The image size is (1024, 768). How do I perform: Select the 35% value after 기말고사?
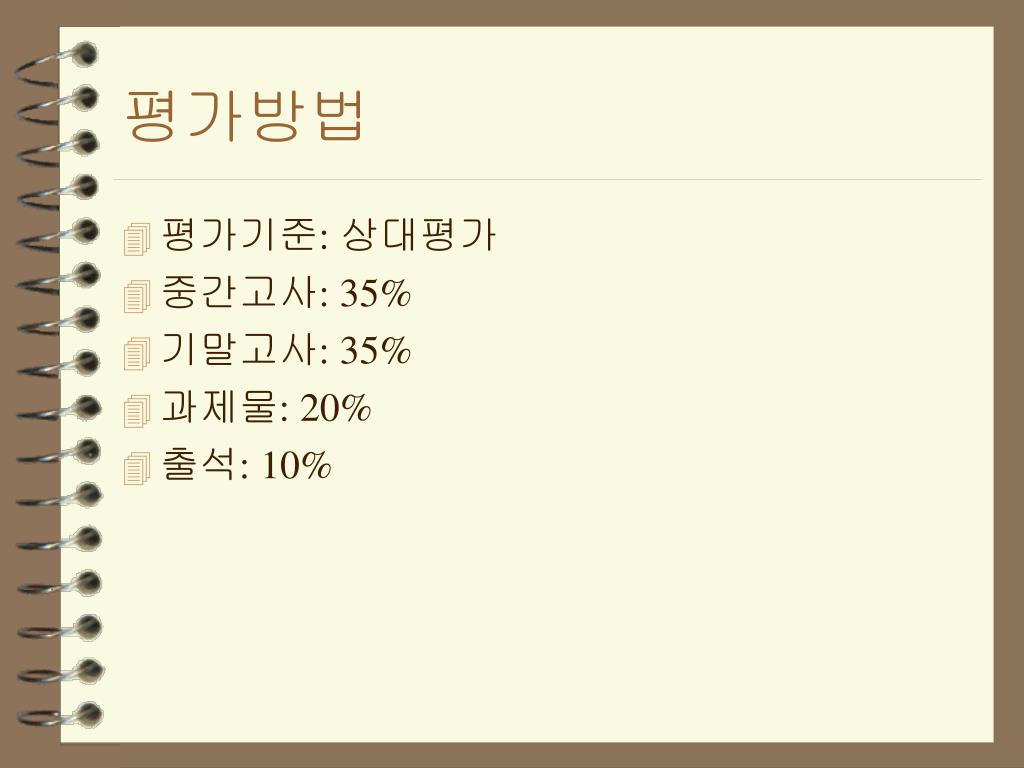(x=376, y=351)
